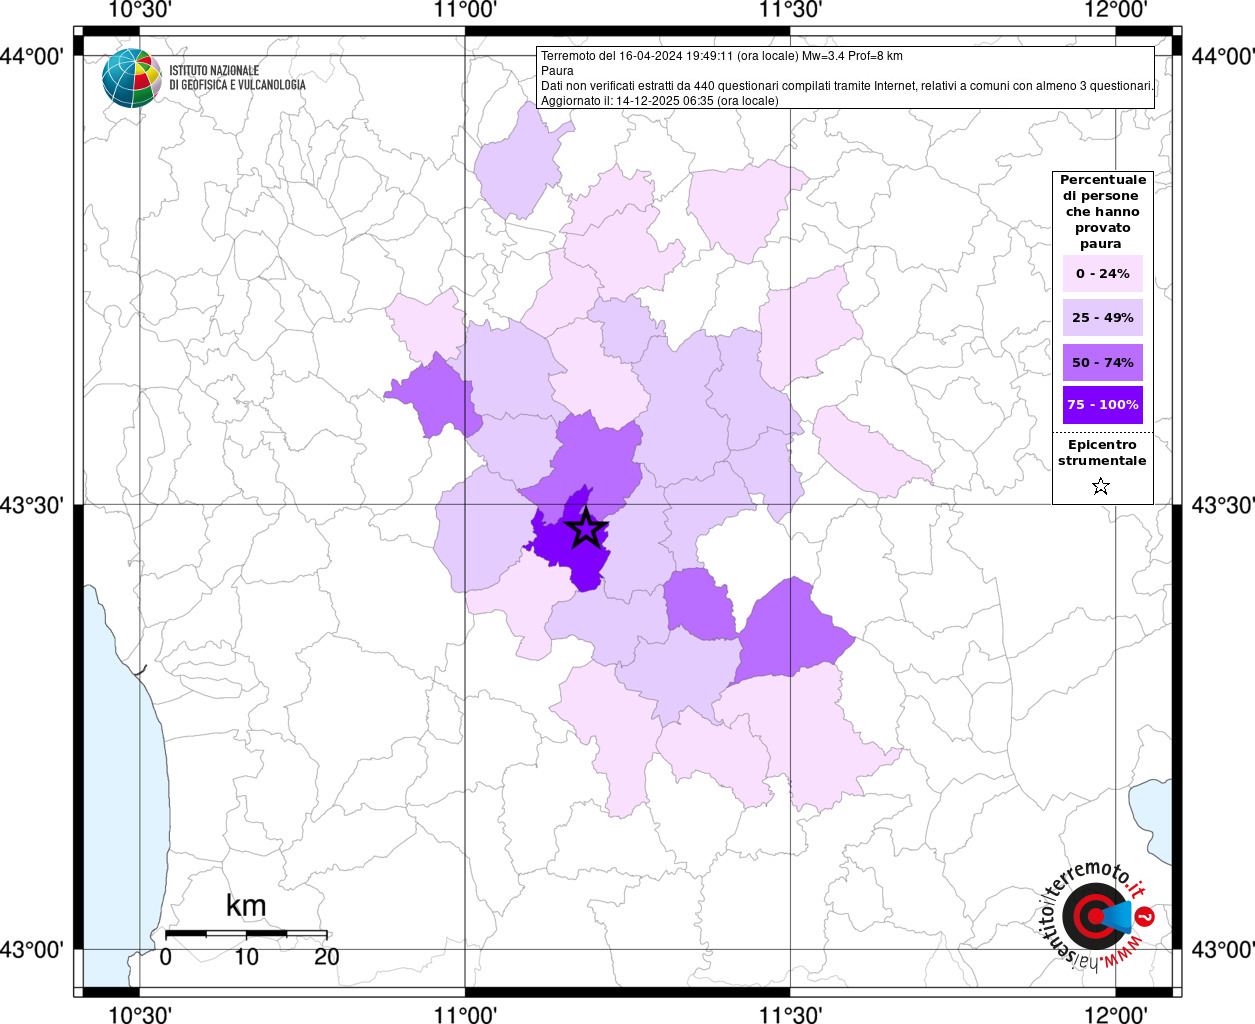Click the bottom 11°30' longitude label

790,1014
